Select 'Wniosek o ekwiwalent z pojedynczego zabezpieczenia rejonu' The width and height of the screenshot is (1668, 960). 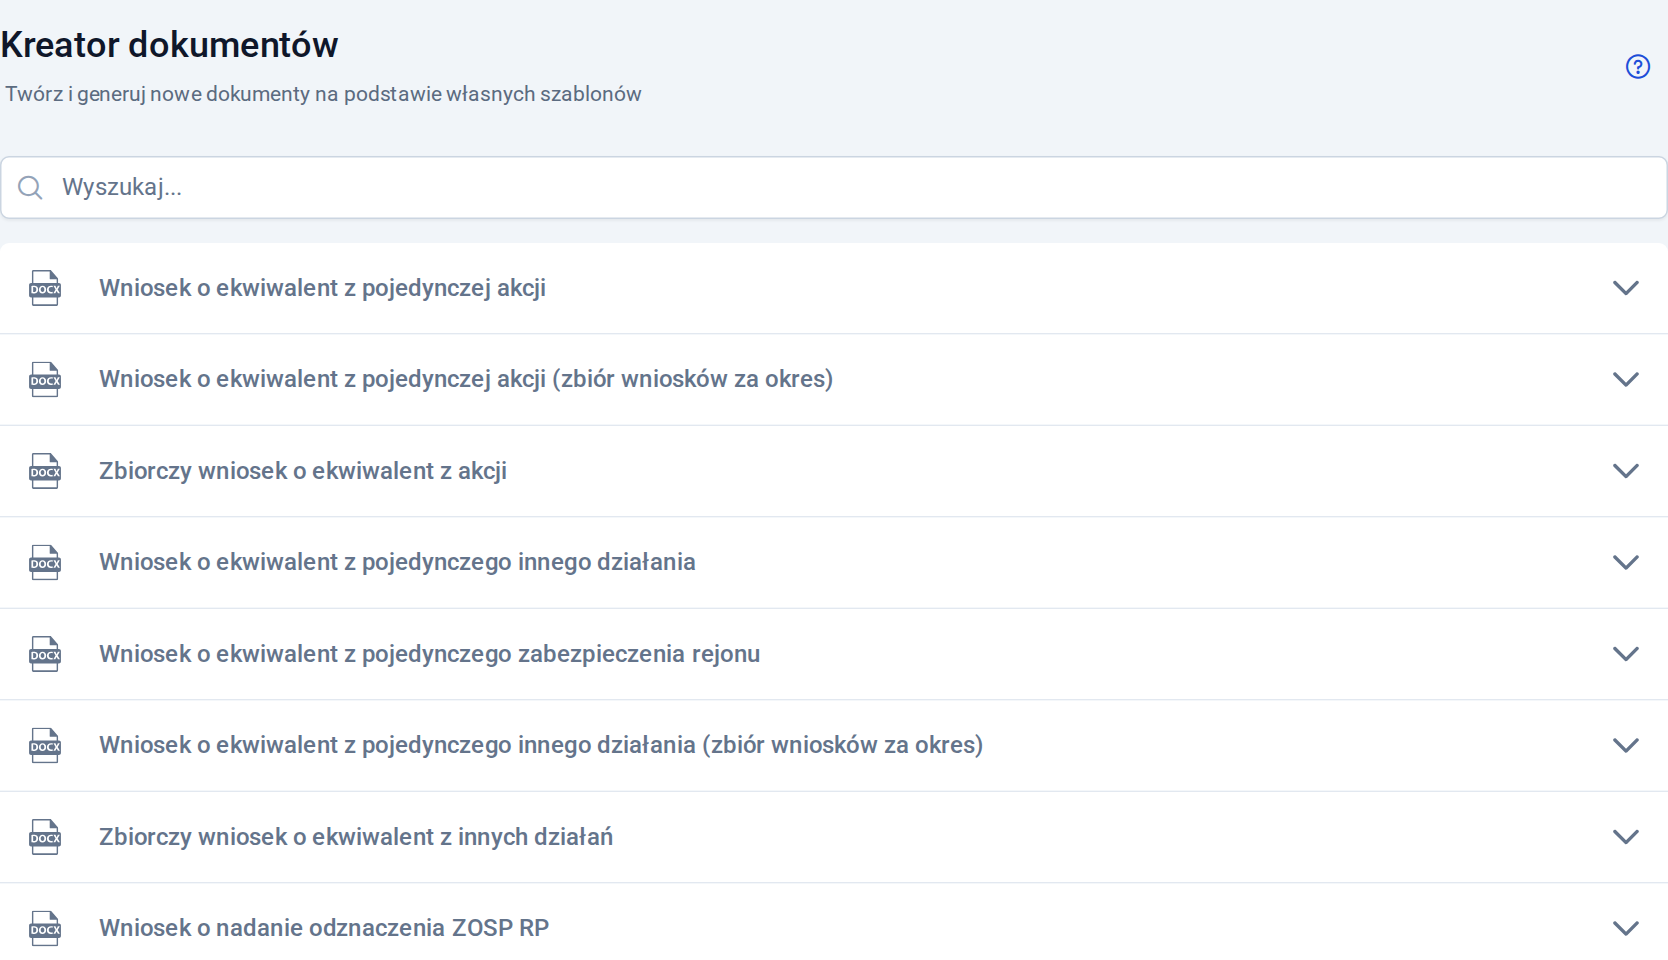point(430,654)
